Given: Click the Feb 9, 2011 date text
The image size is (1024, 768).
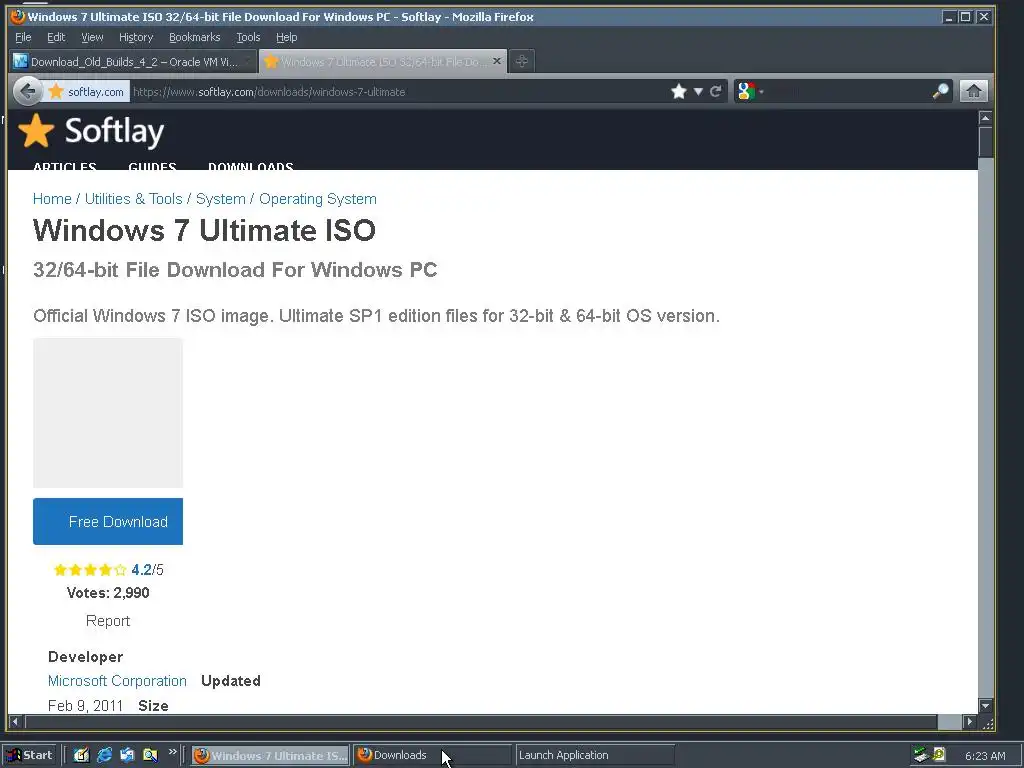Looking at the screenshot, I should [86, 706].
